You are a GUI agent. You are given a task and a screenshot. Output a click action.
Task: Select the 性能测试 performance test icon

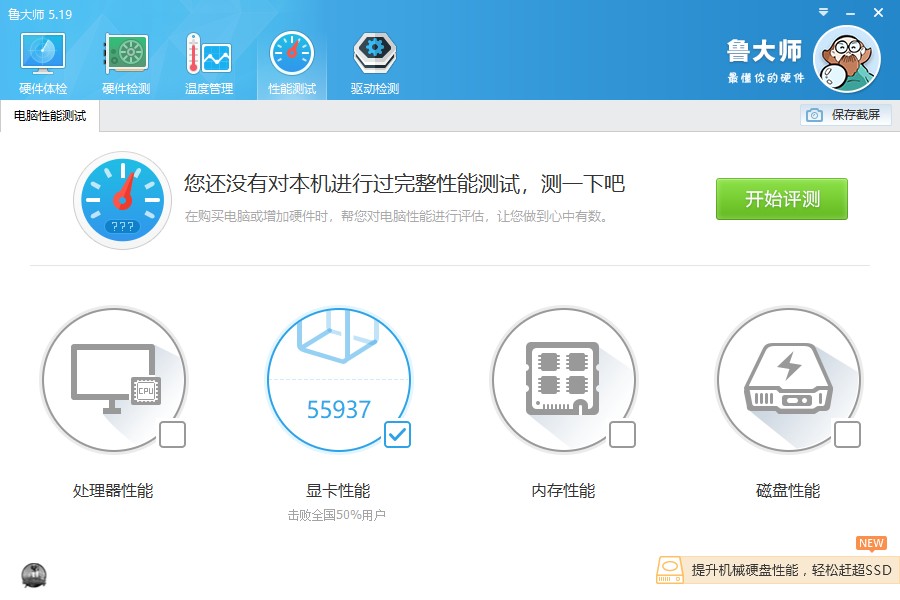(x=291, y=60)
